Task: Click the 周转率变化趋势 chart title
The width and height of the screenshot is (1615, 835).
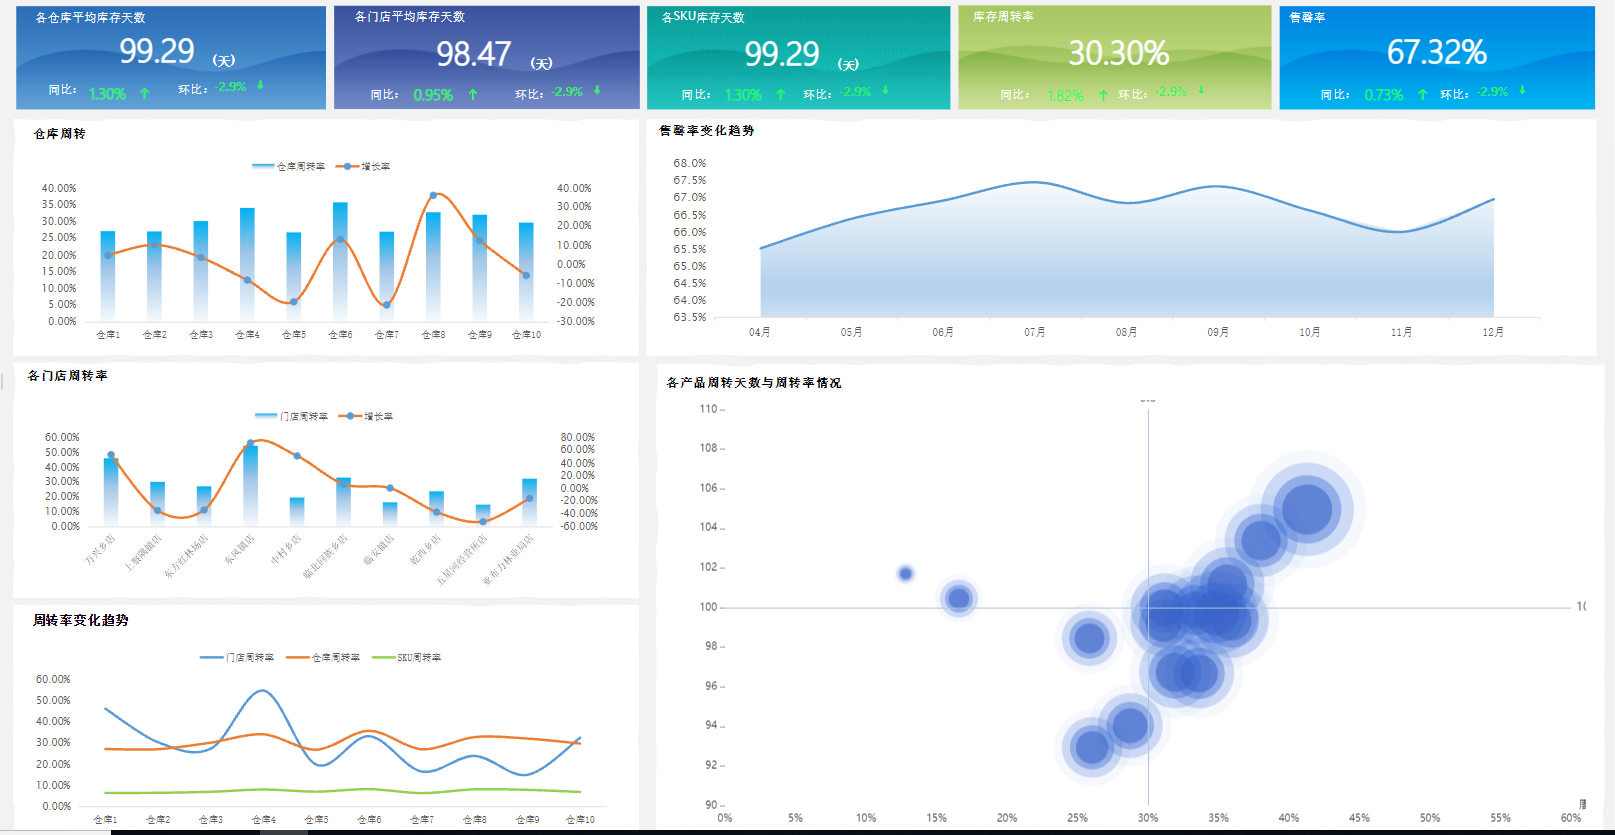Action: point(80,620)
